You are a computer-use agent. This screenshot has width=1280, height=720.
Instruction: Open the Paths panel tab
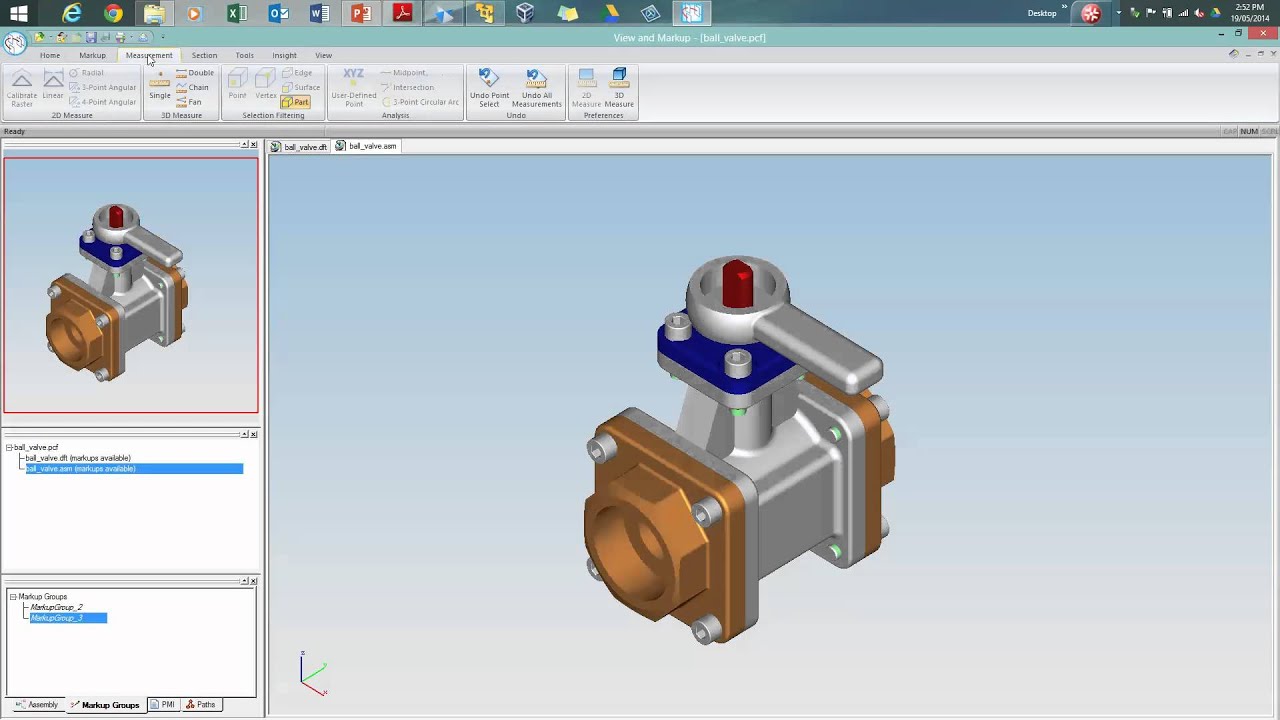click(201, 705)
